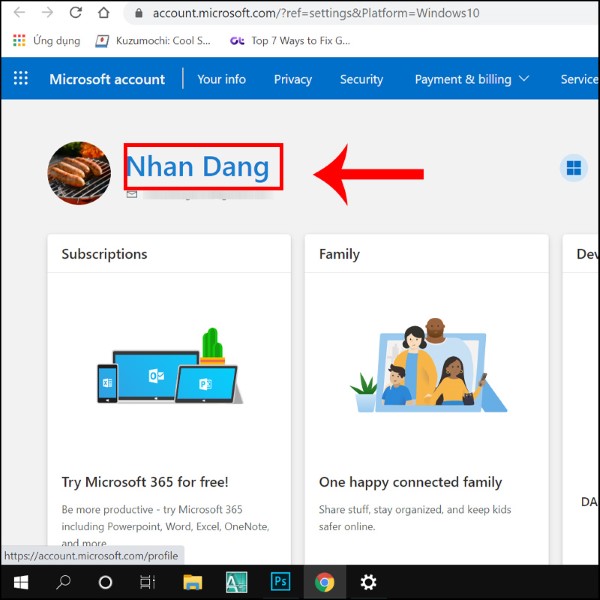Click the profile avatar picture
This screenshot has width=600, height=600.
79,173
